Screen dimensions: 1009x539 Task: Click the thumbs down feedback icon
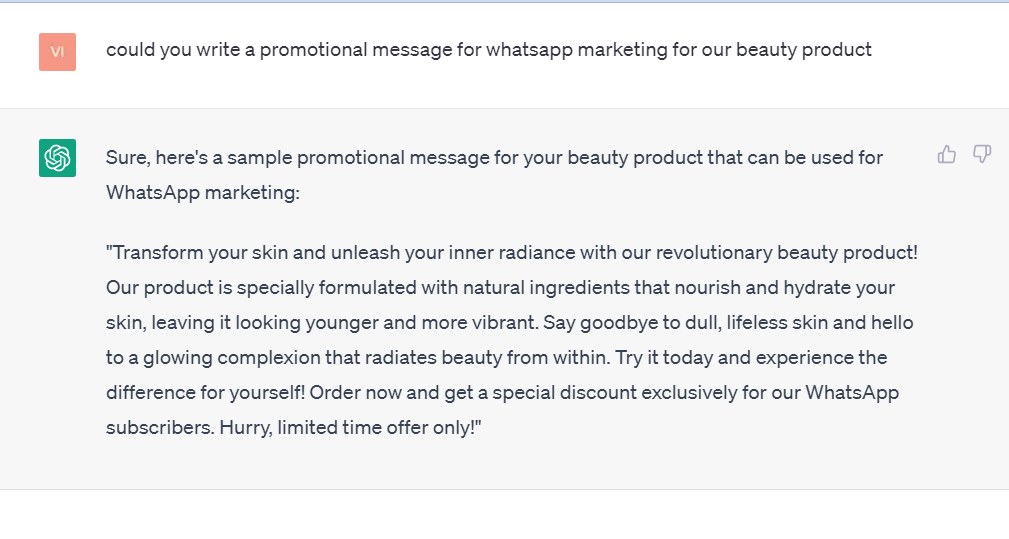[982, 154]
